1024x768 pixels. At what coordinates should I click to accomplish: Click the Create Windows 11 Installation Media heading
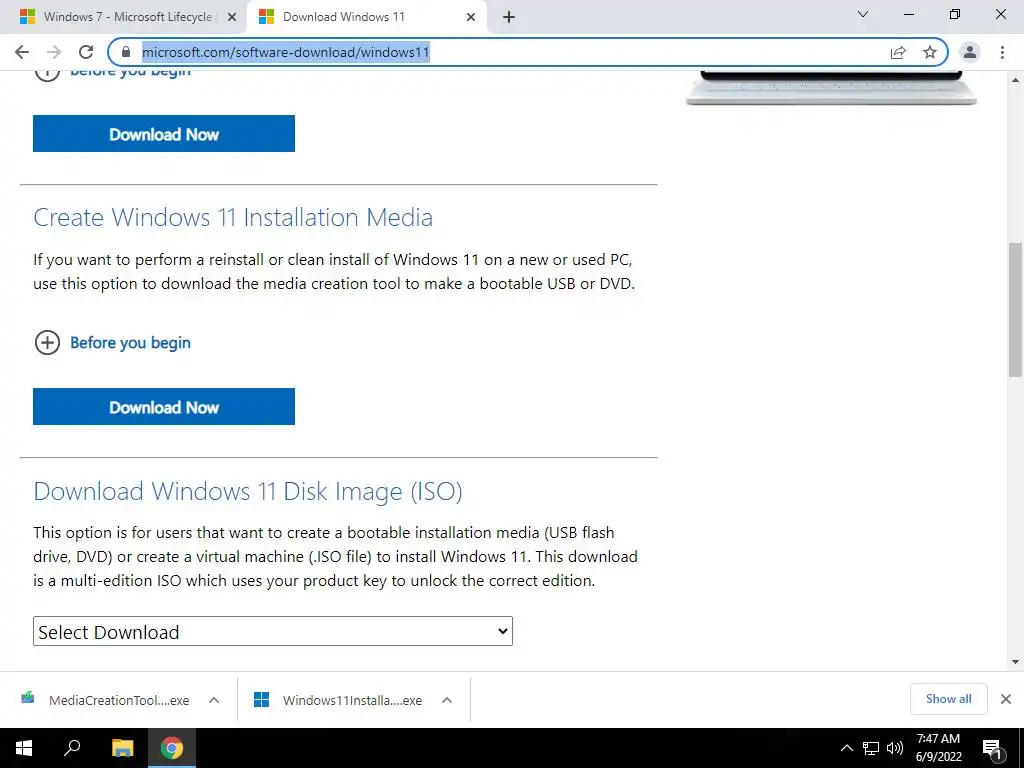[x=233, y=217]
